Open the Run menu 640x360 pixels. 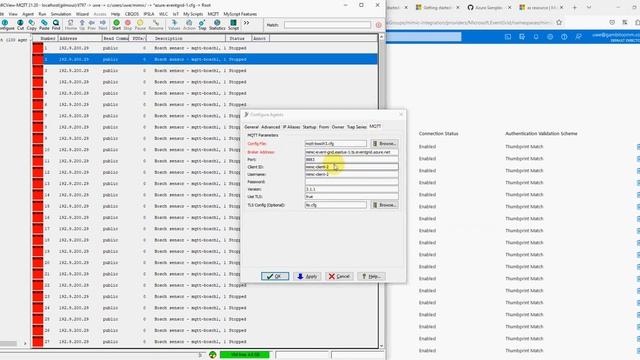click(x=42, y=14)
